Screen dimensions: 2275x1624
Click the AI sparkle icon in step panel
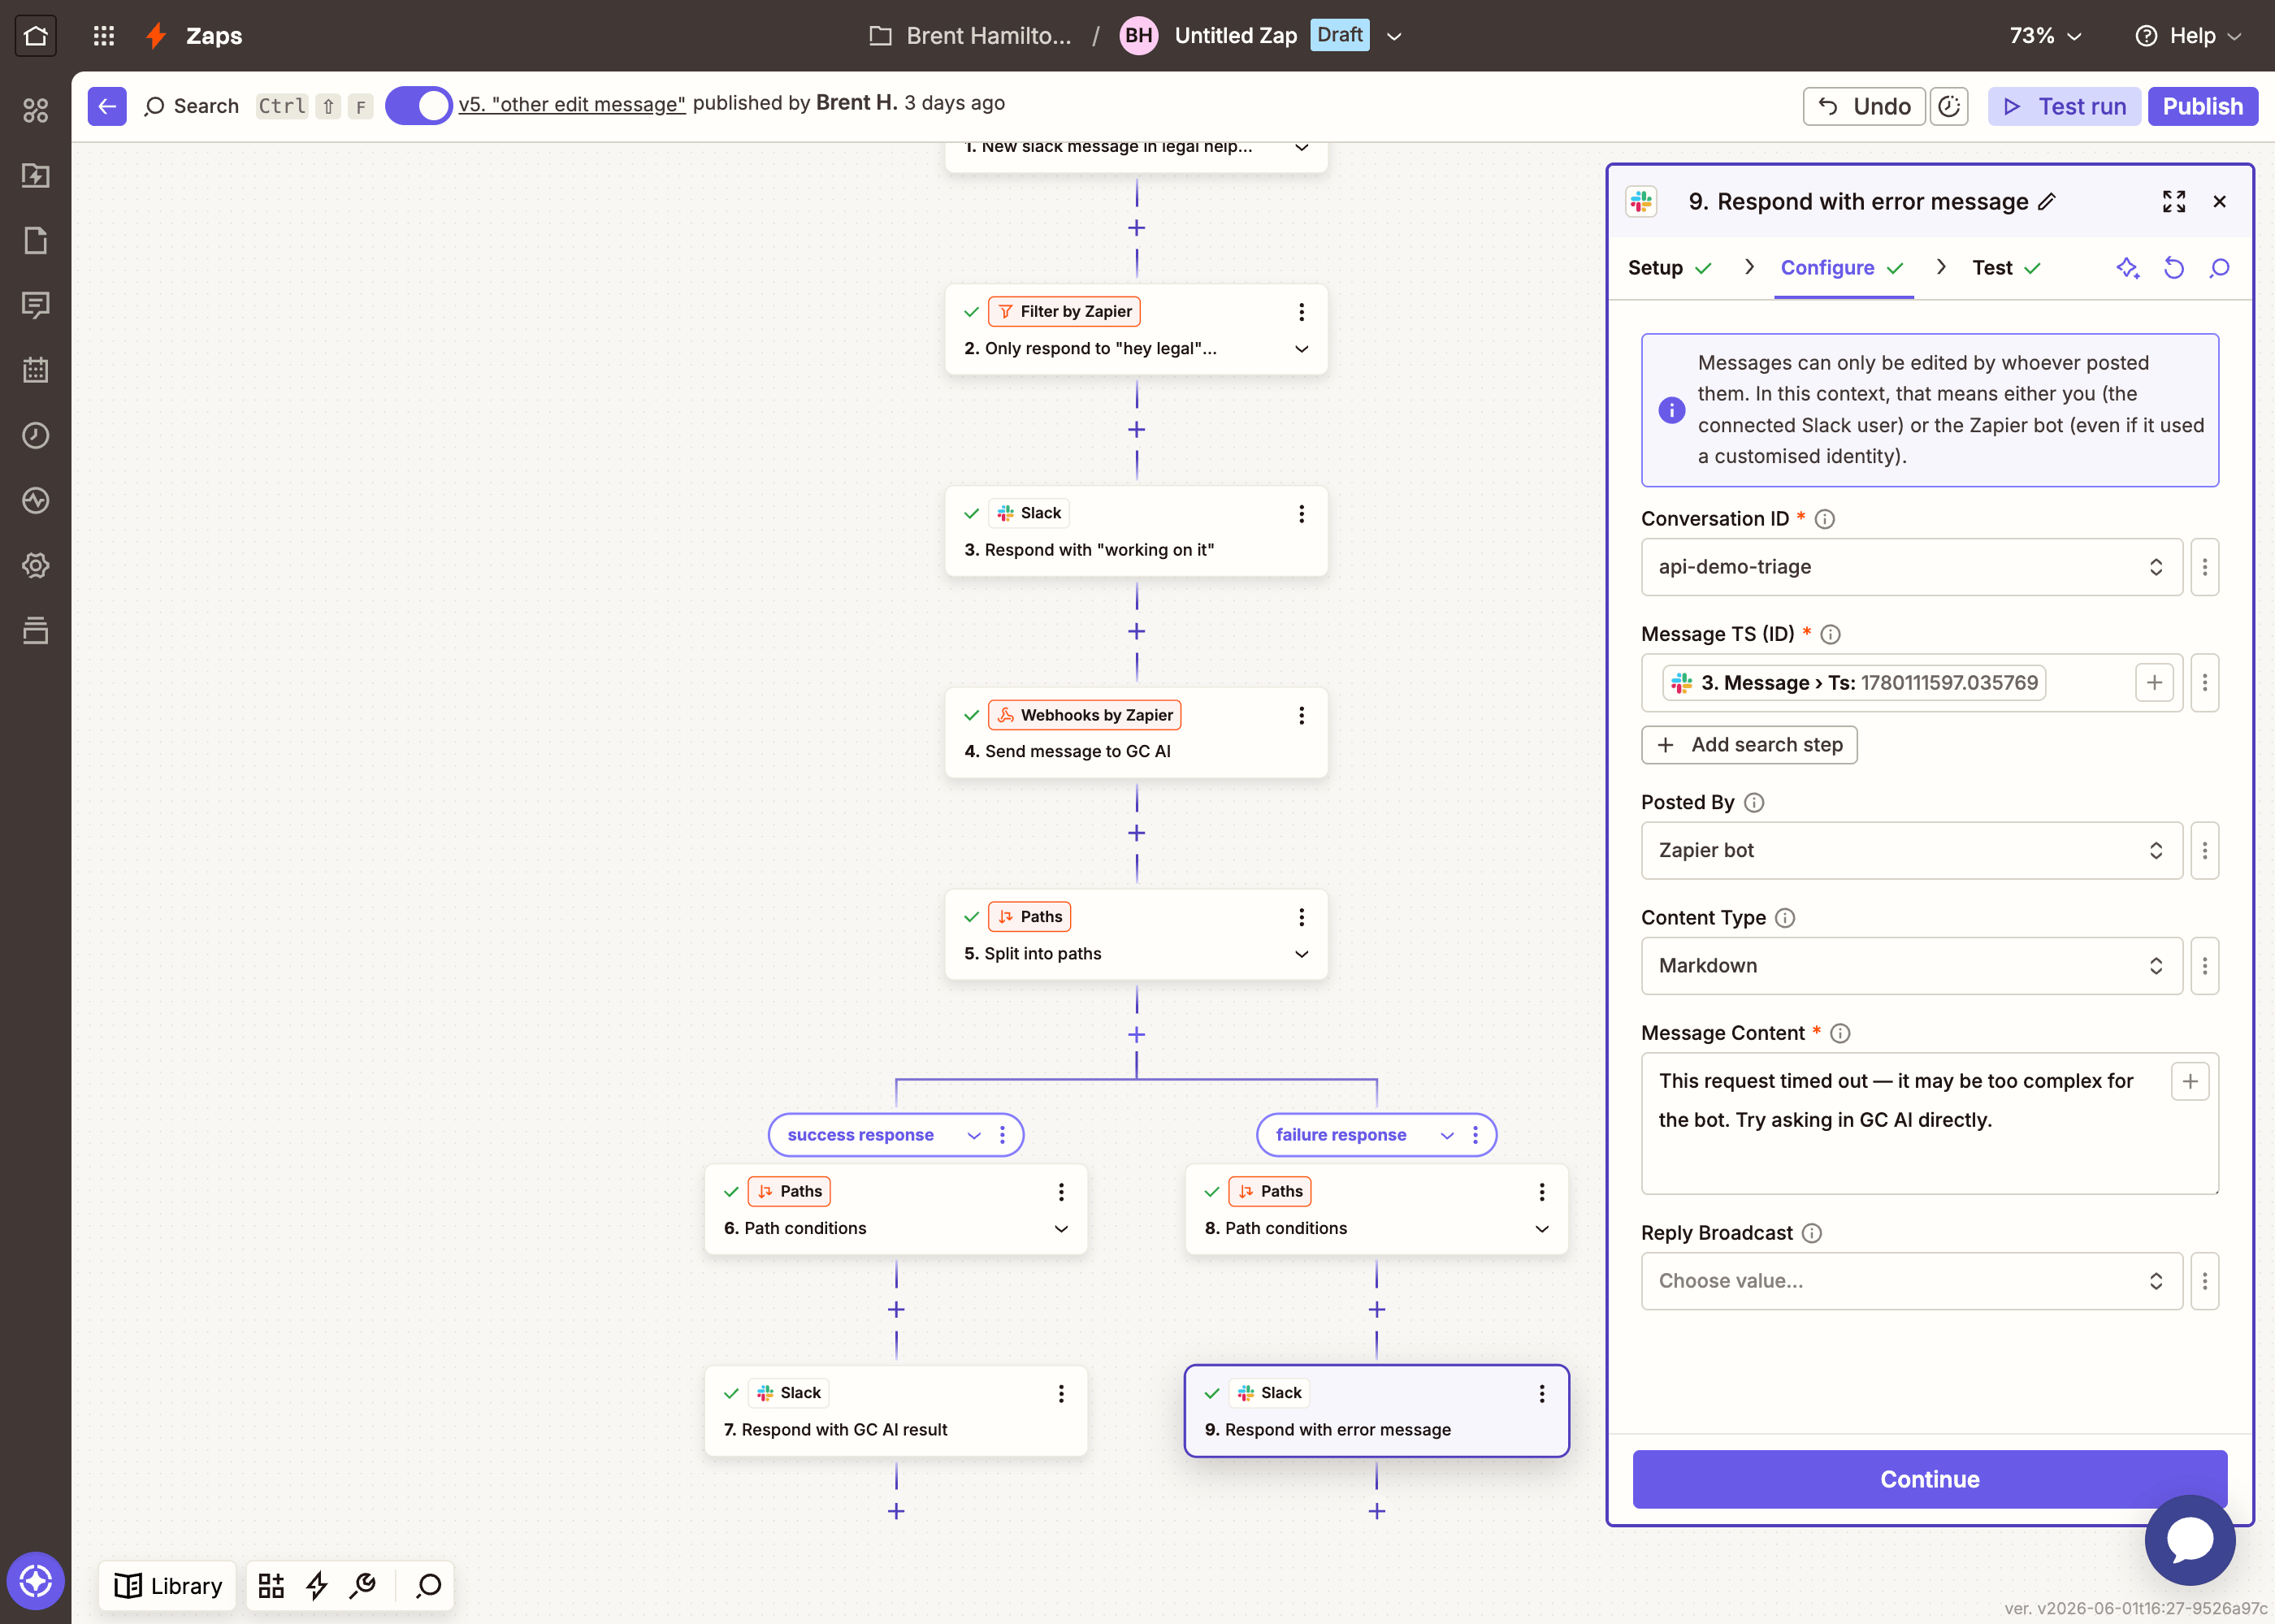pyautogui.click(x=2128, y=268)
